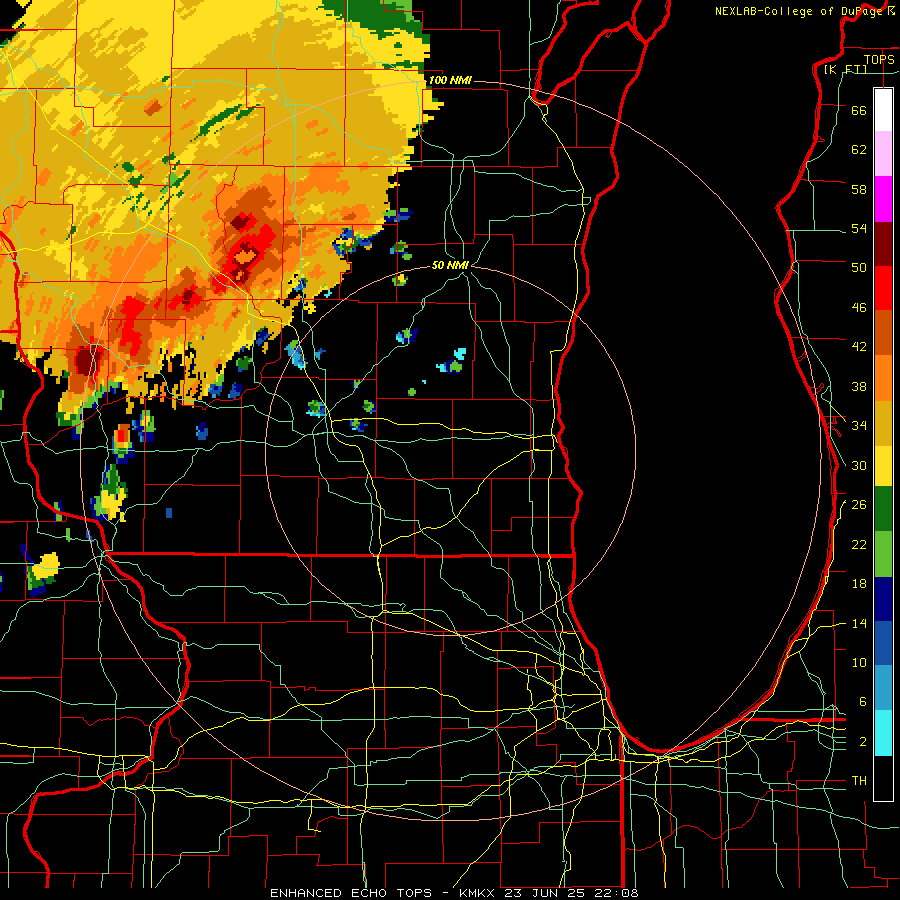Click legend value 54
The width and height of the screenshot is (900, 900).
pos(859,228)
